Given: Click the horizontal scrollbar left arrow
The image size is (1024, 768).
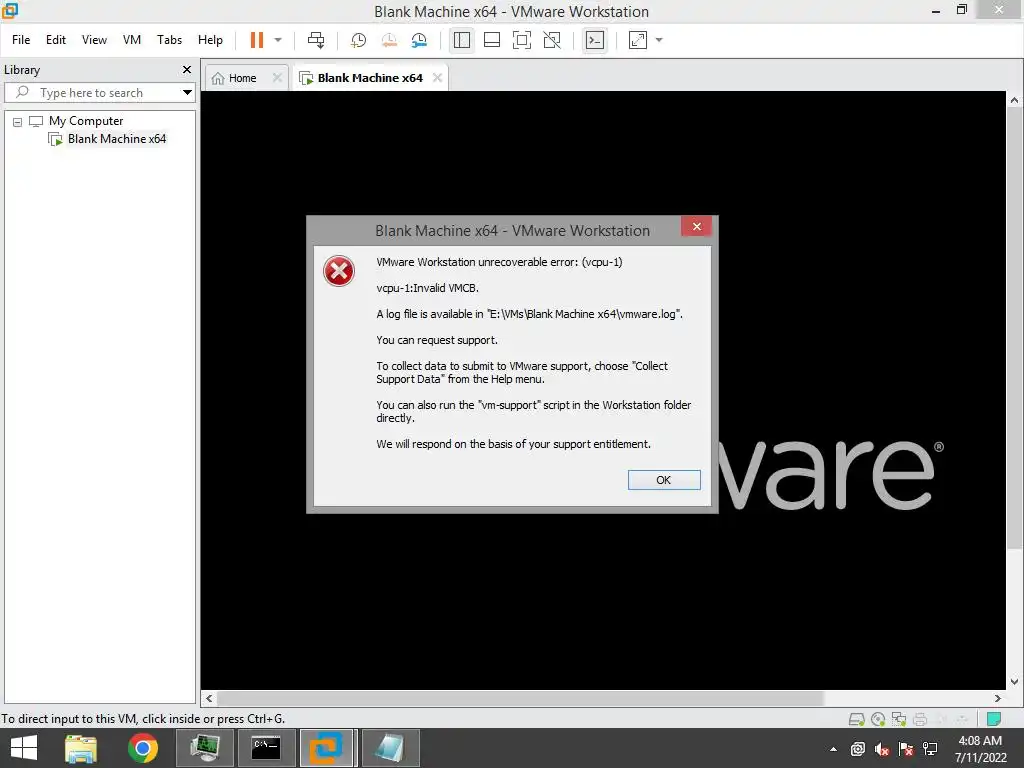Looking at the screenshot, I should point(209,698).
